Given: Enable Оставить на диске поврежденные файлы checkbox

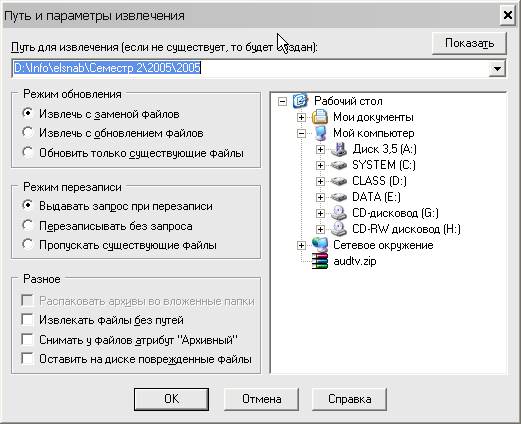Looking at the screenshot, I should [x=27, y=359].
